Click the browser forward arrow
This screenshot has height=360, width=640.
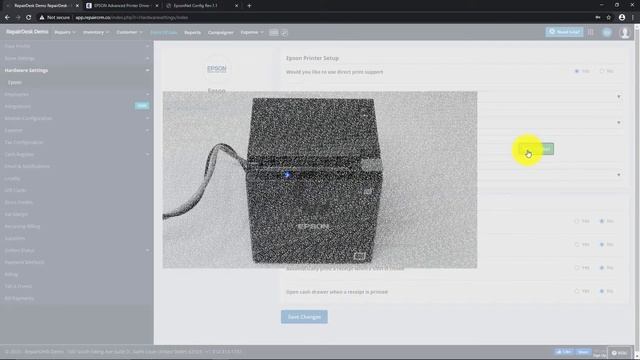point(18,18)
